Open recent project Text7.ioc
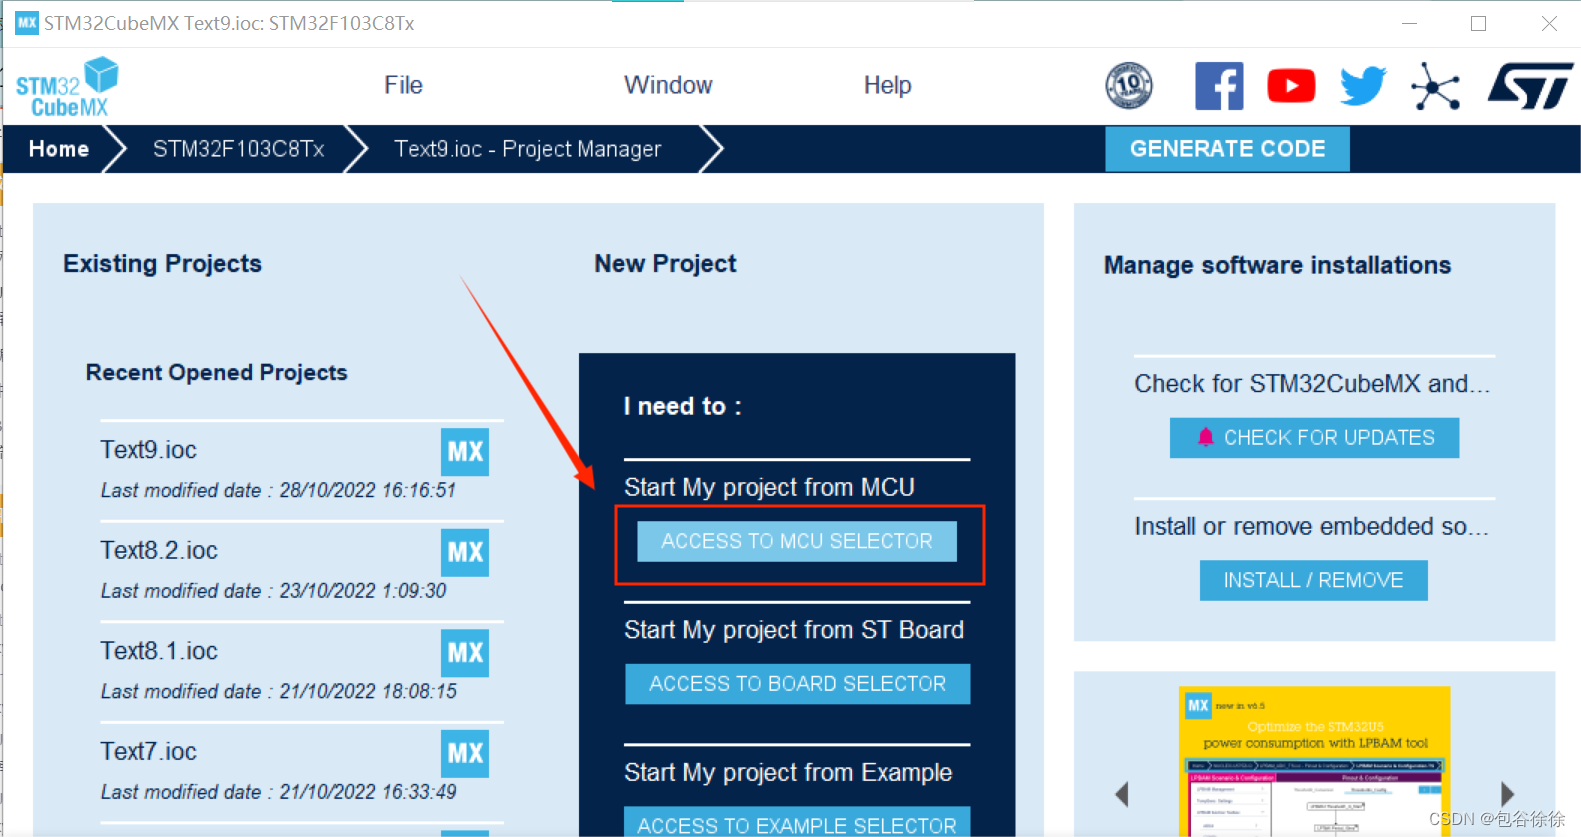Screen dimensions: 1581x837 148,751
